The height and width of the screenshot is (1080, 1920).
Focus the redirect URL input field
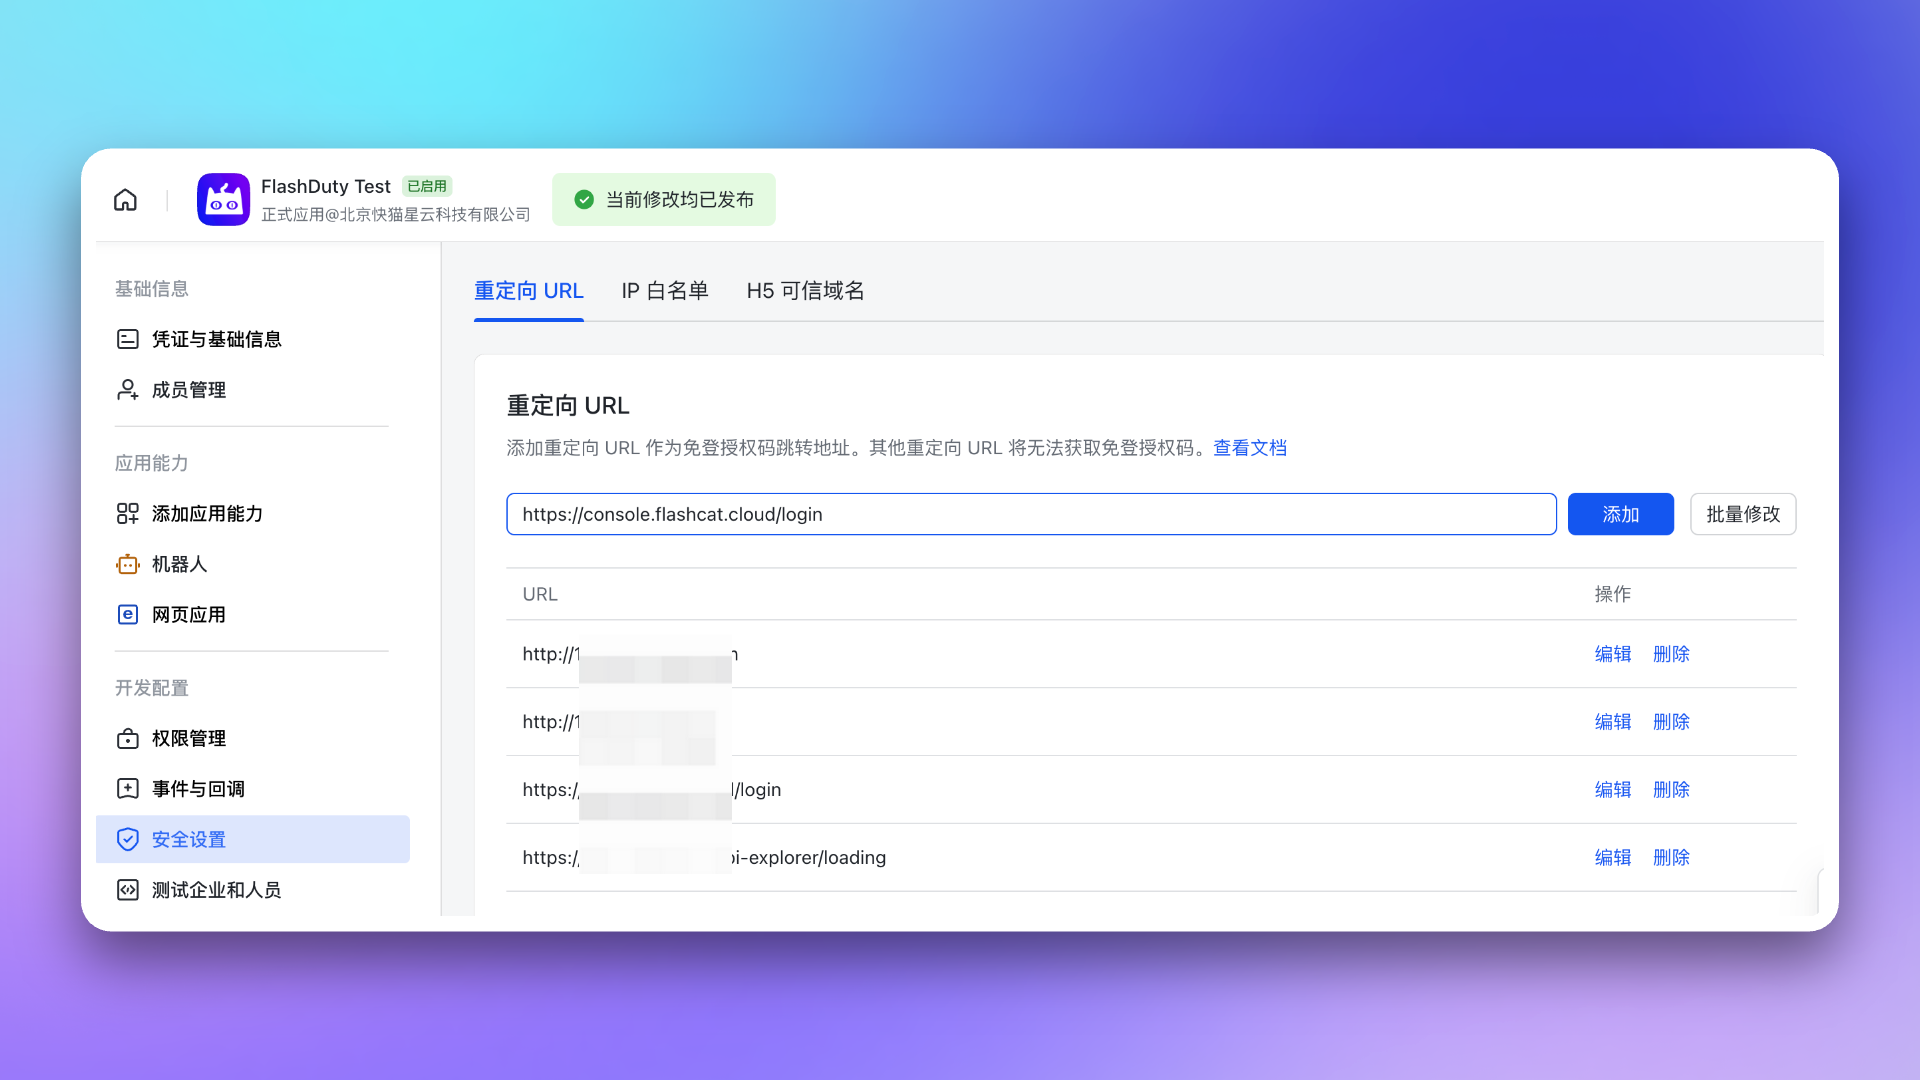(1030, 514)
